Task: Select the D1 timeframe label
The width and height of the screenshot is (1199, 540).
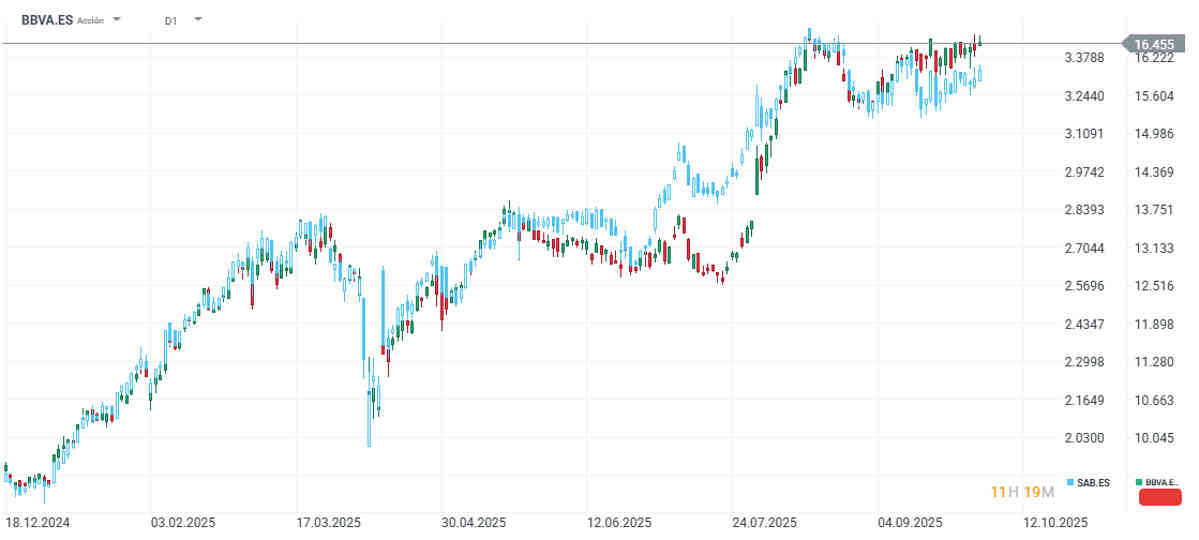Action: click(171, 20)
